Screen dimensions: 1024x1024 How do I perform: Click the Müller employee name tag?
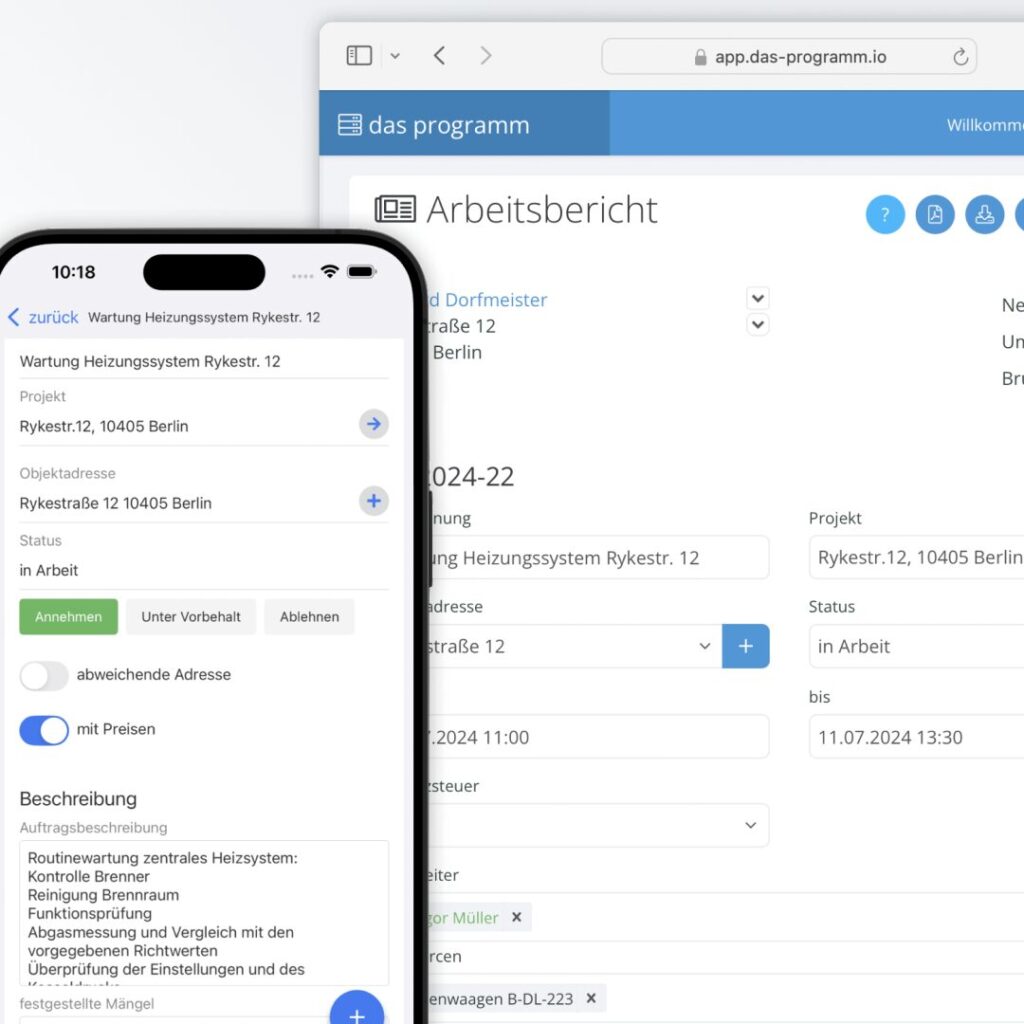(462, 918)
